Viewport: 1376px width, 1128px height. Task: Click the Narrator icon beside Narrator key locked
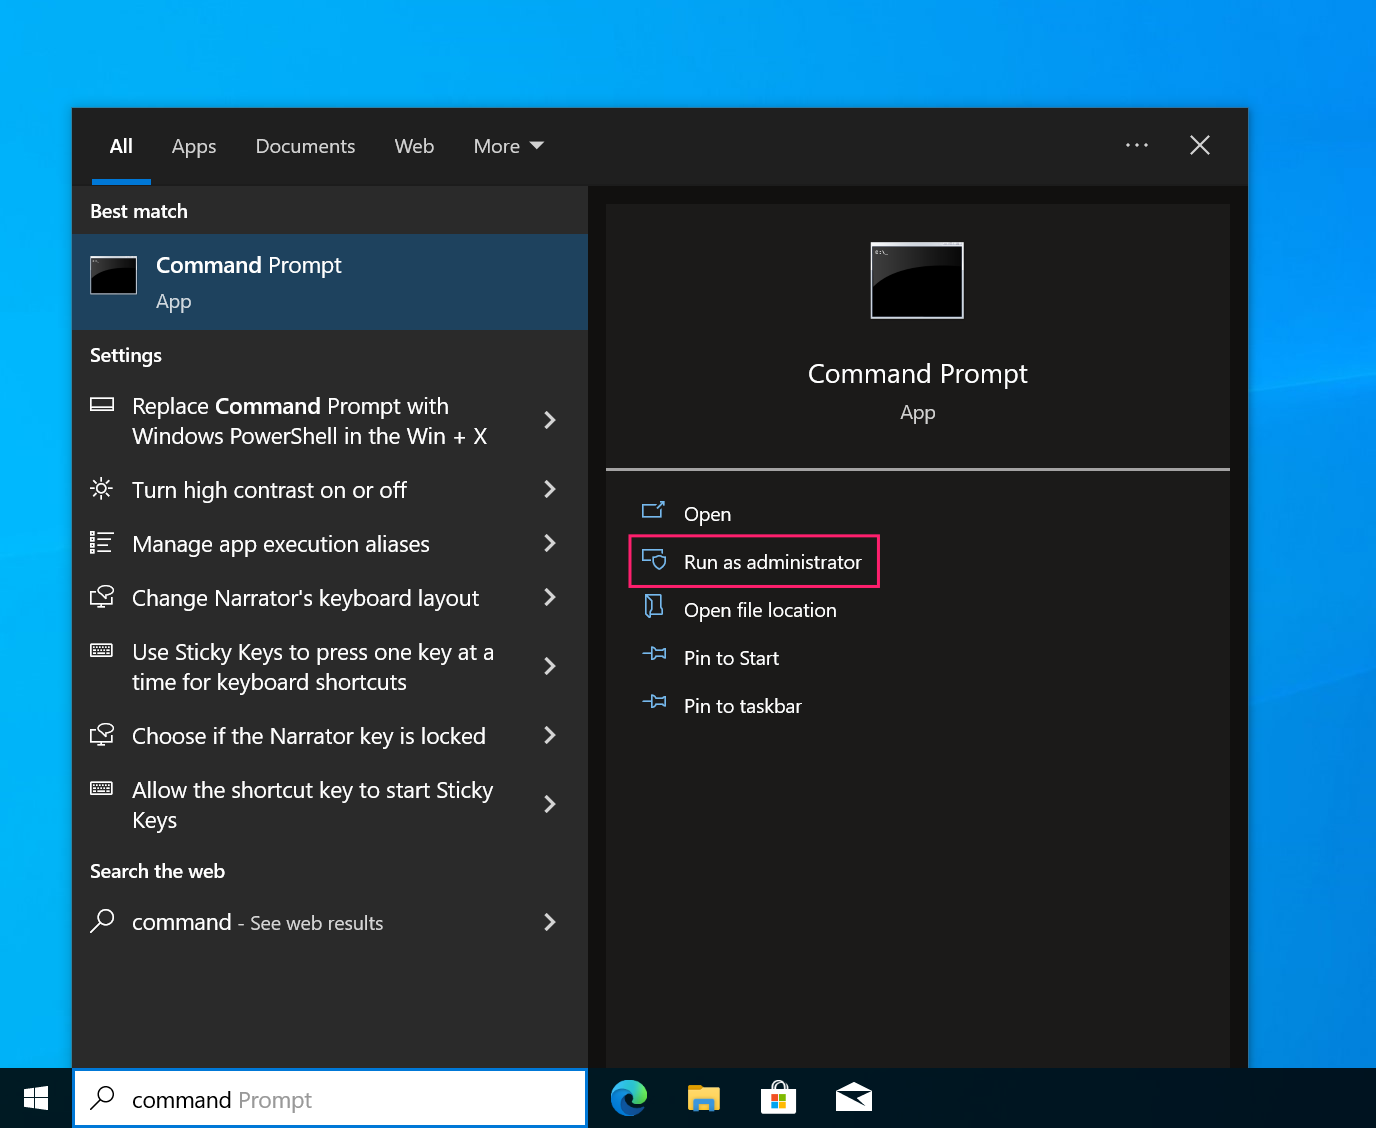click(102, 734)
